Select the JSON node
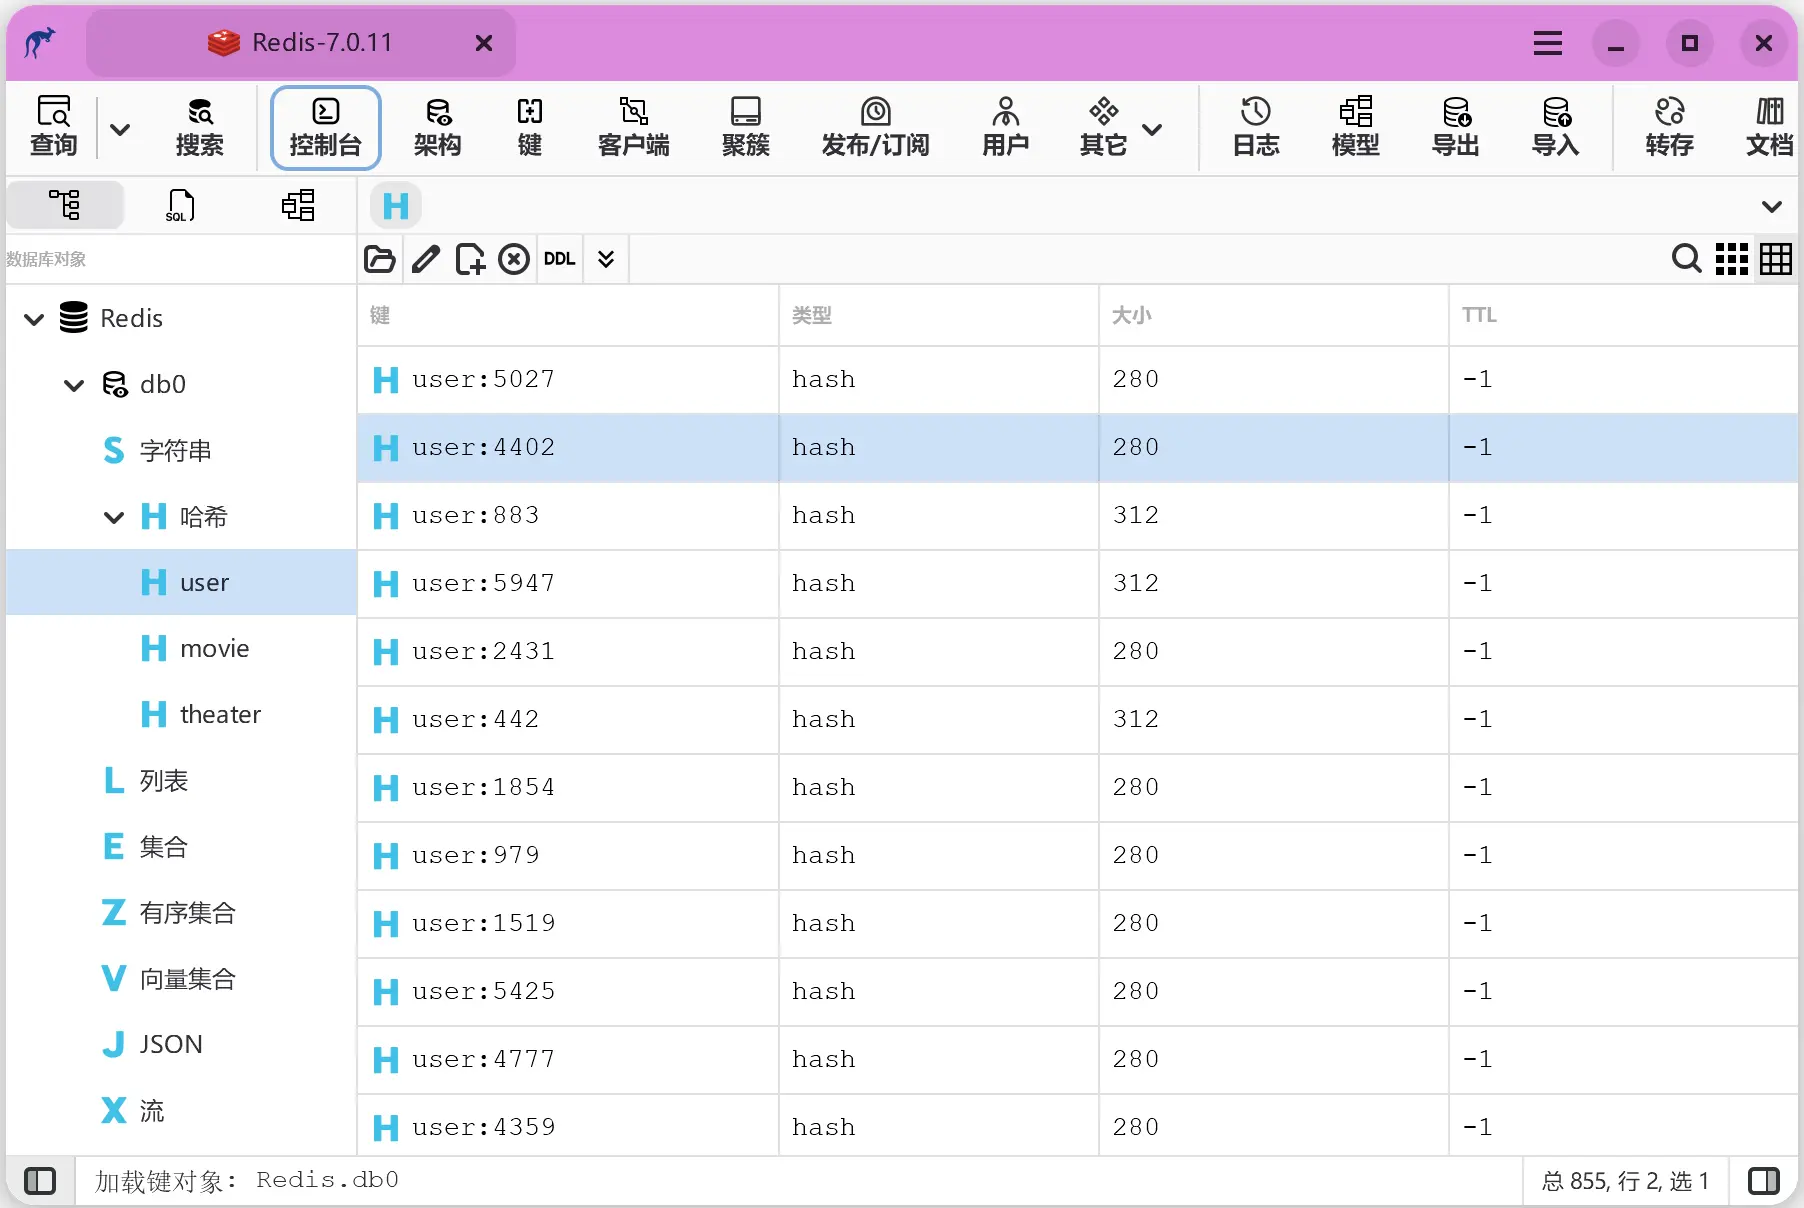The width and height of the screenshot is (1804, 1208). (182, 1045)
